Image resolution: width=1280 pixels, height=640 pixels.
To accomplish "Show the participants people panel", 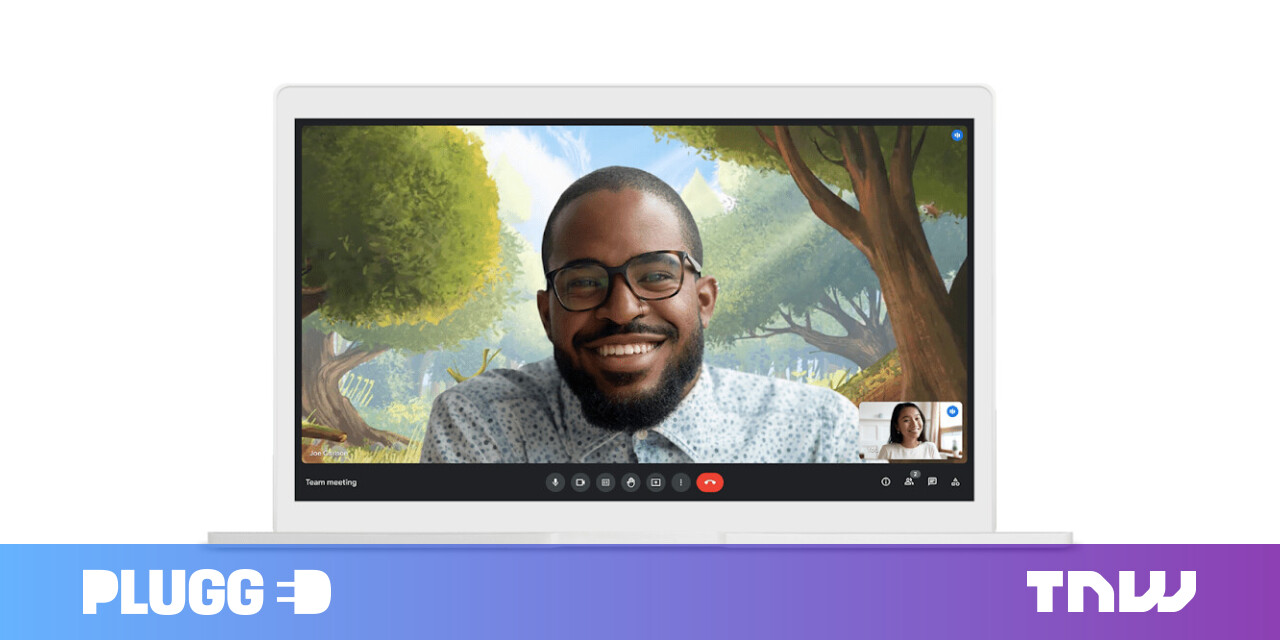I will coord(908,482).
